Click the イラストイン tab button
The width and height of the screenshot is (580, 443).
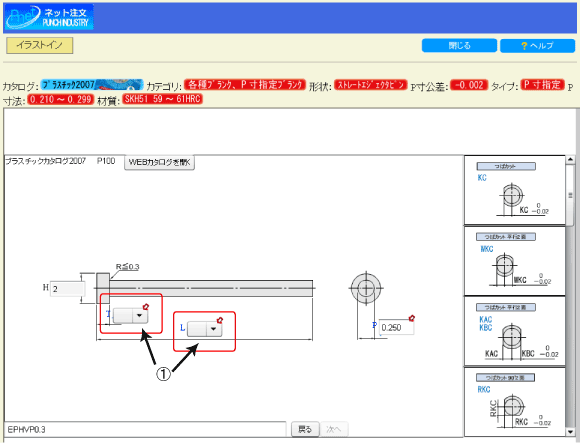click(x=40, y=45)
